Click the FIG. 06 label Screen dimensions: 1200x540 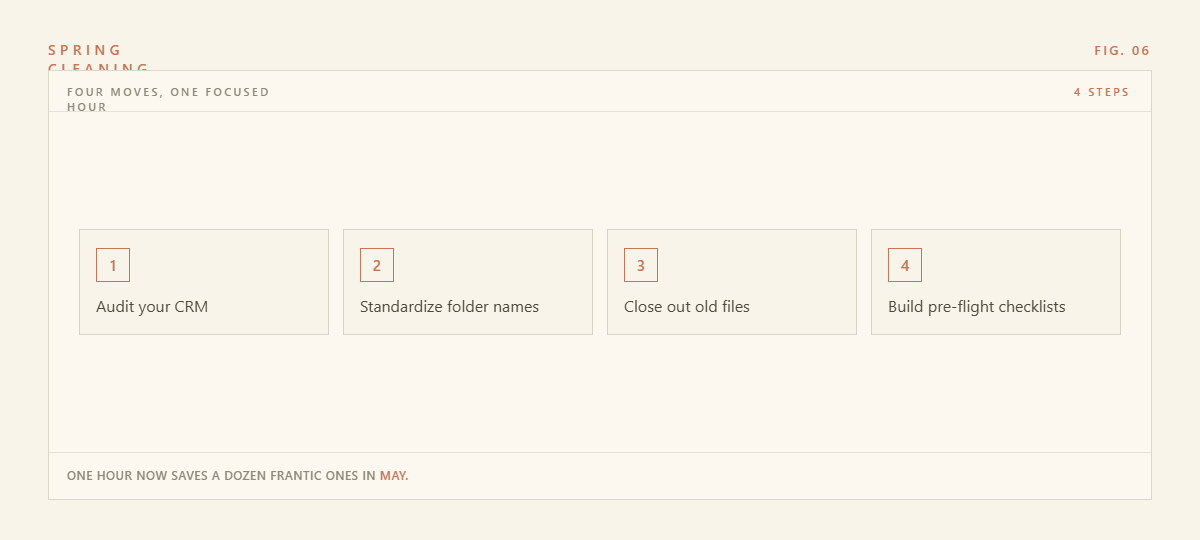click(1122, 50)
